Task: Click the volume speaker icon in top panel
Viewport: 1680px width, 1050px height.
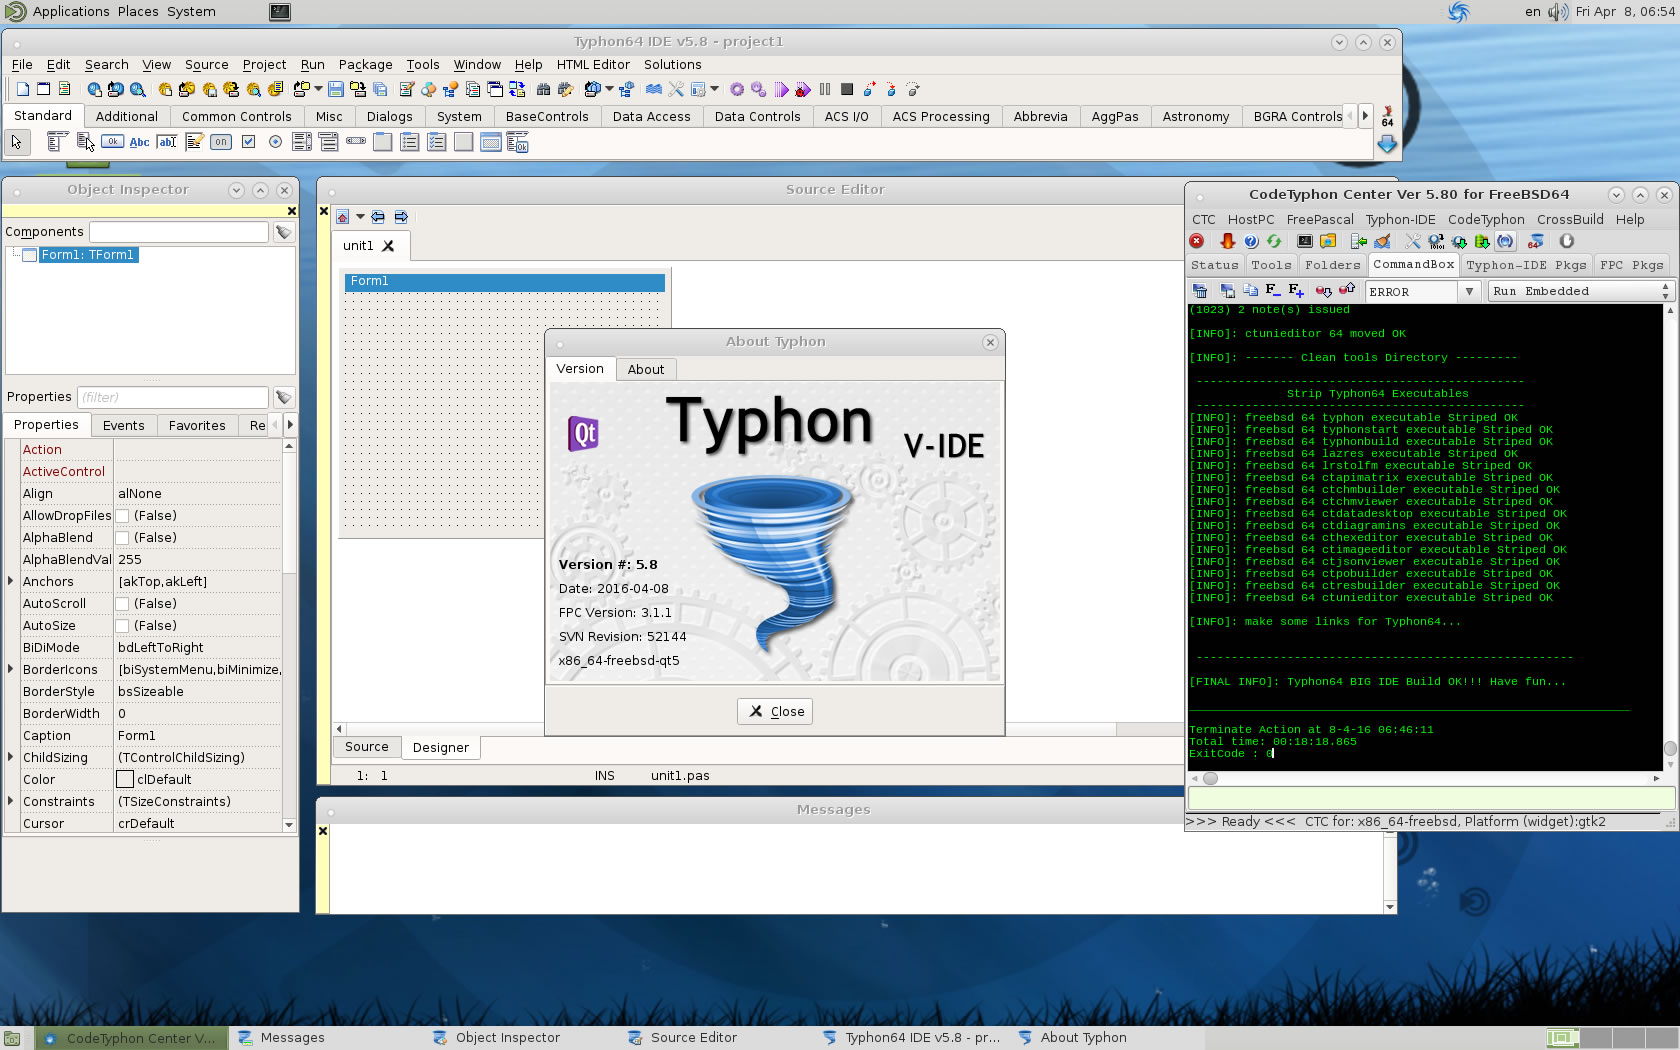Action: click(x=1558, y=12)
